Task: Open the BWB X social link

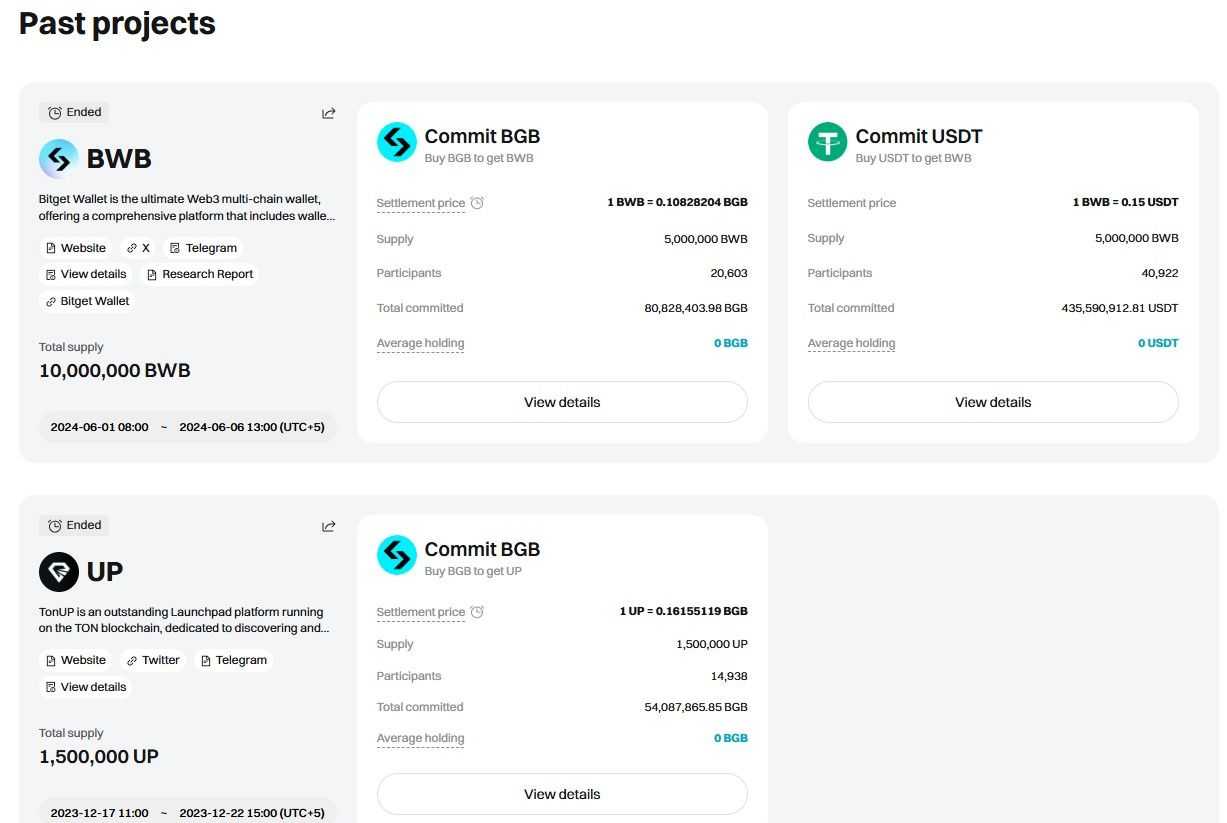Action: [138, 248]
